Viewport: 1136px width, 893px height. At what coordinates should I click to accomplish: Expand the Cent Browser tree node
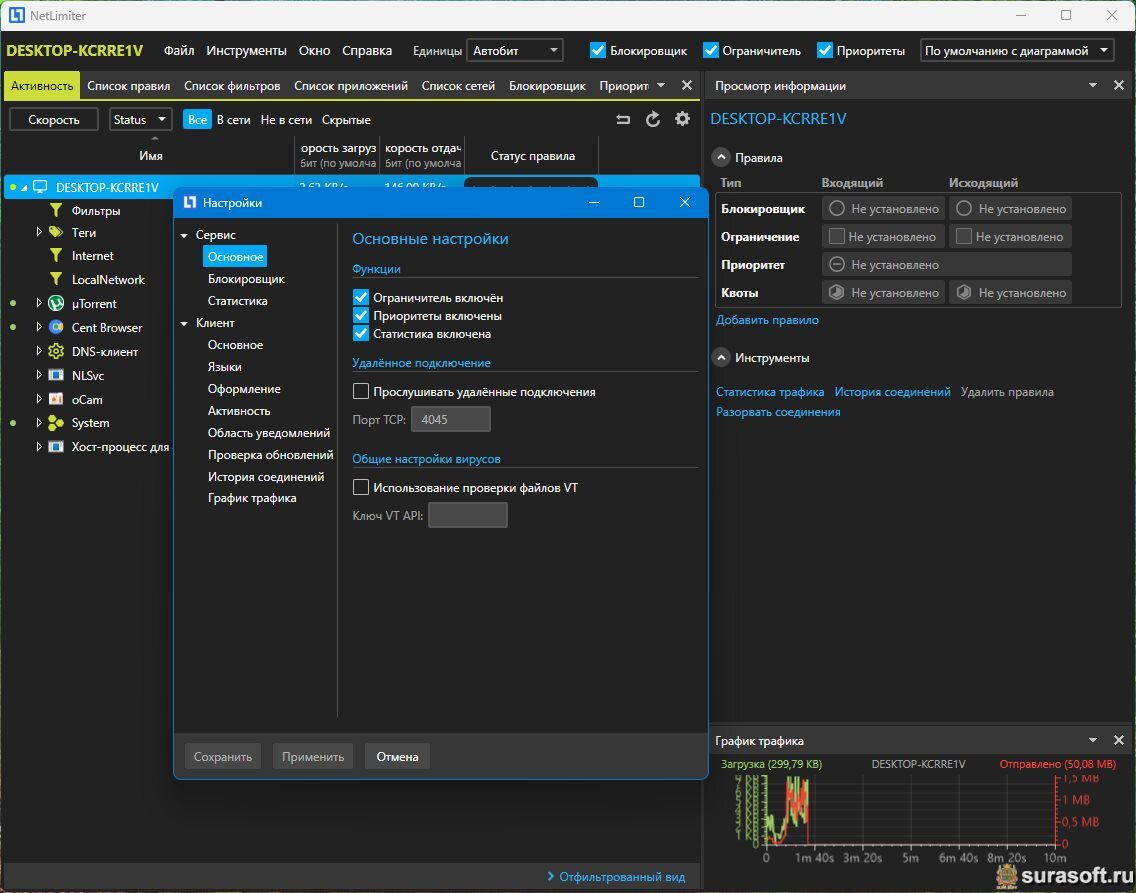pyautogui.click(x=38, y=327)
